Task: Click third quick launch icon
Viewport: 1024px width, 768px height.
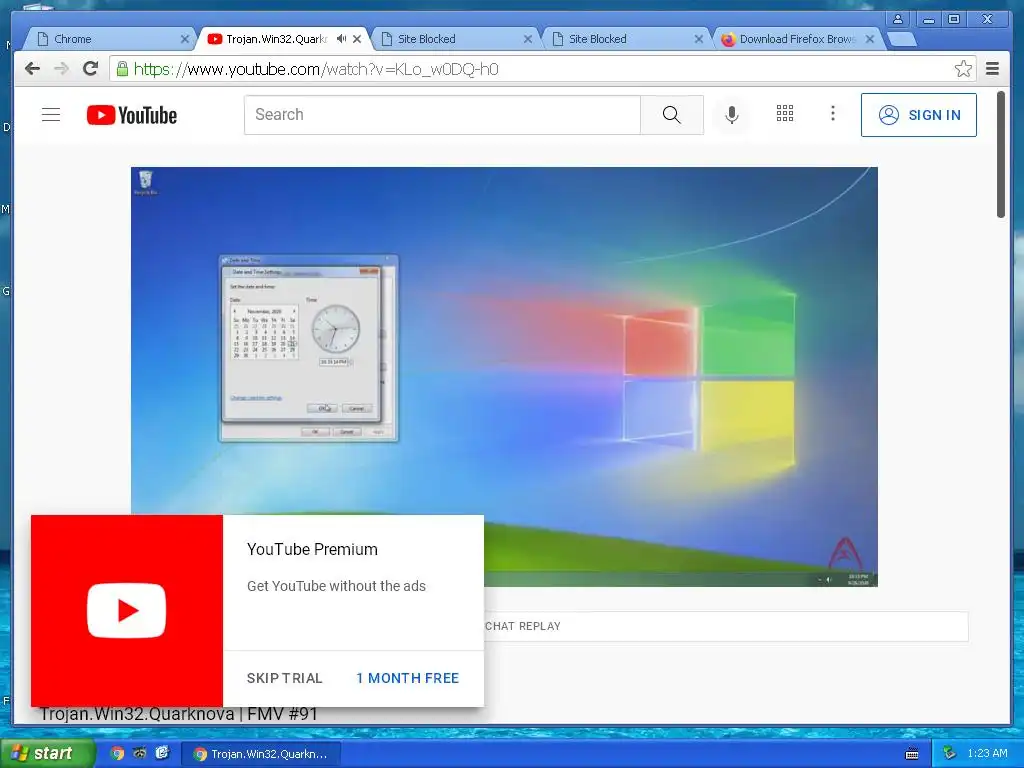Action: (x=162, y=753)
